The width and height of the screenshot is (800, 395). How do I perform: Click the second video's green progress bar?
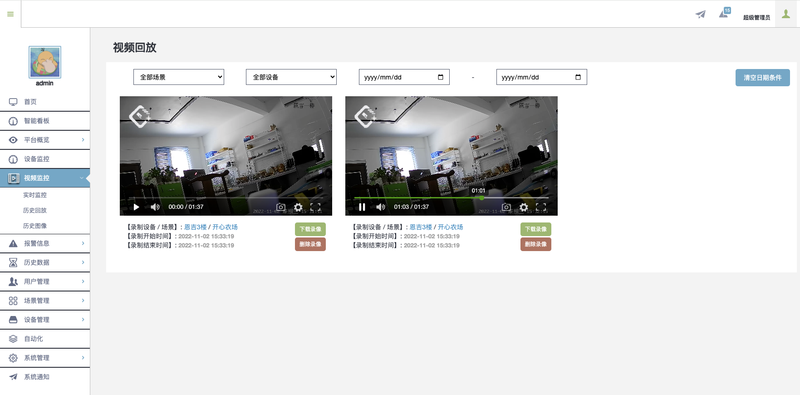click(418, 198)
